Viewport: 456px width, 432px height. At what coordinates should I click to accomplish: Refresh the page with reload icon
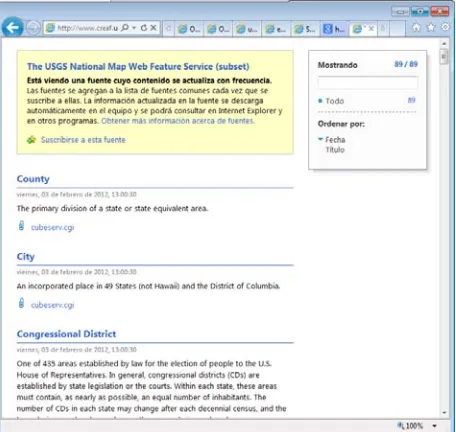tap(144, 28)
